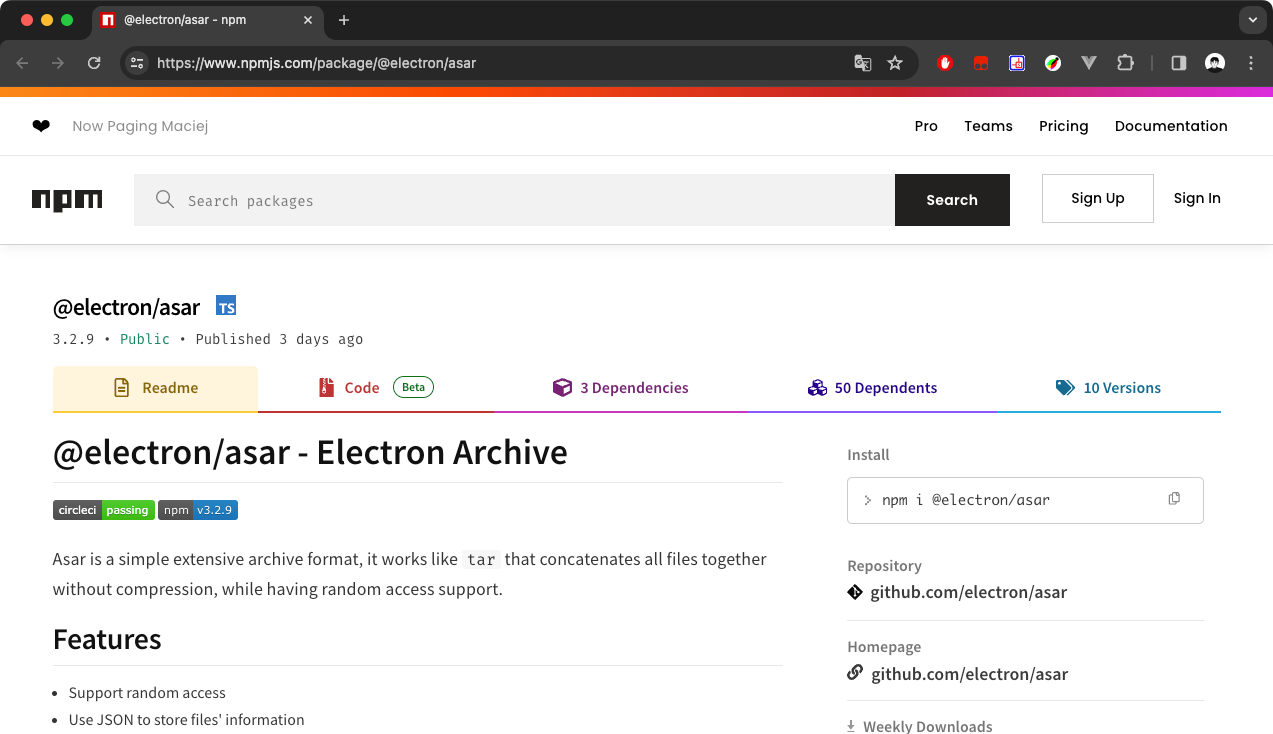Open a new browser tab
The width and height of the screenshot is (1273, 734).
pos(344,20)
